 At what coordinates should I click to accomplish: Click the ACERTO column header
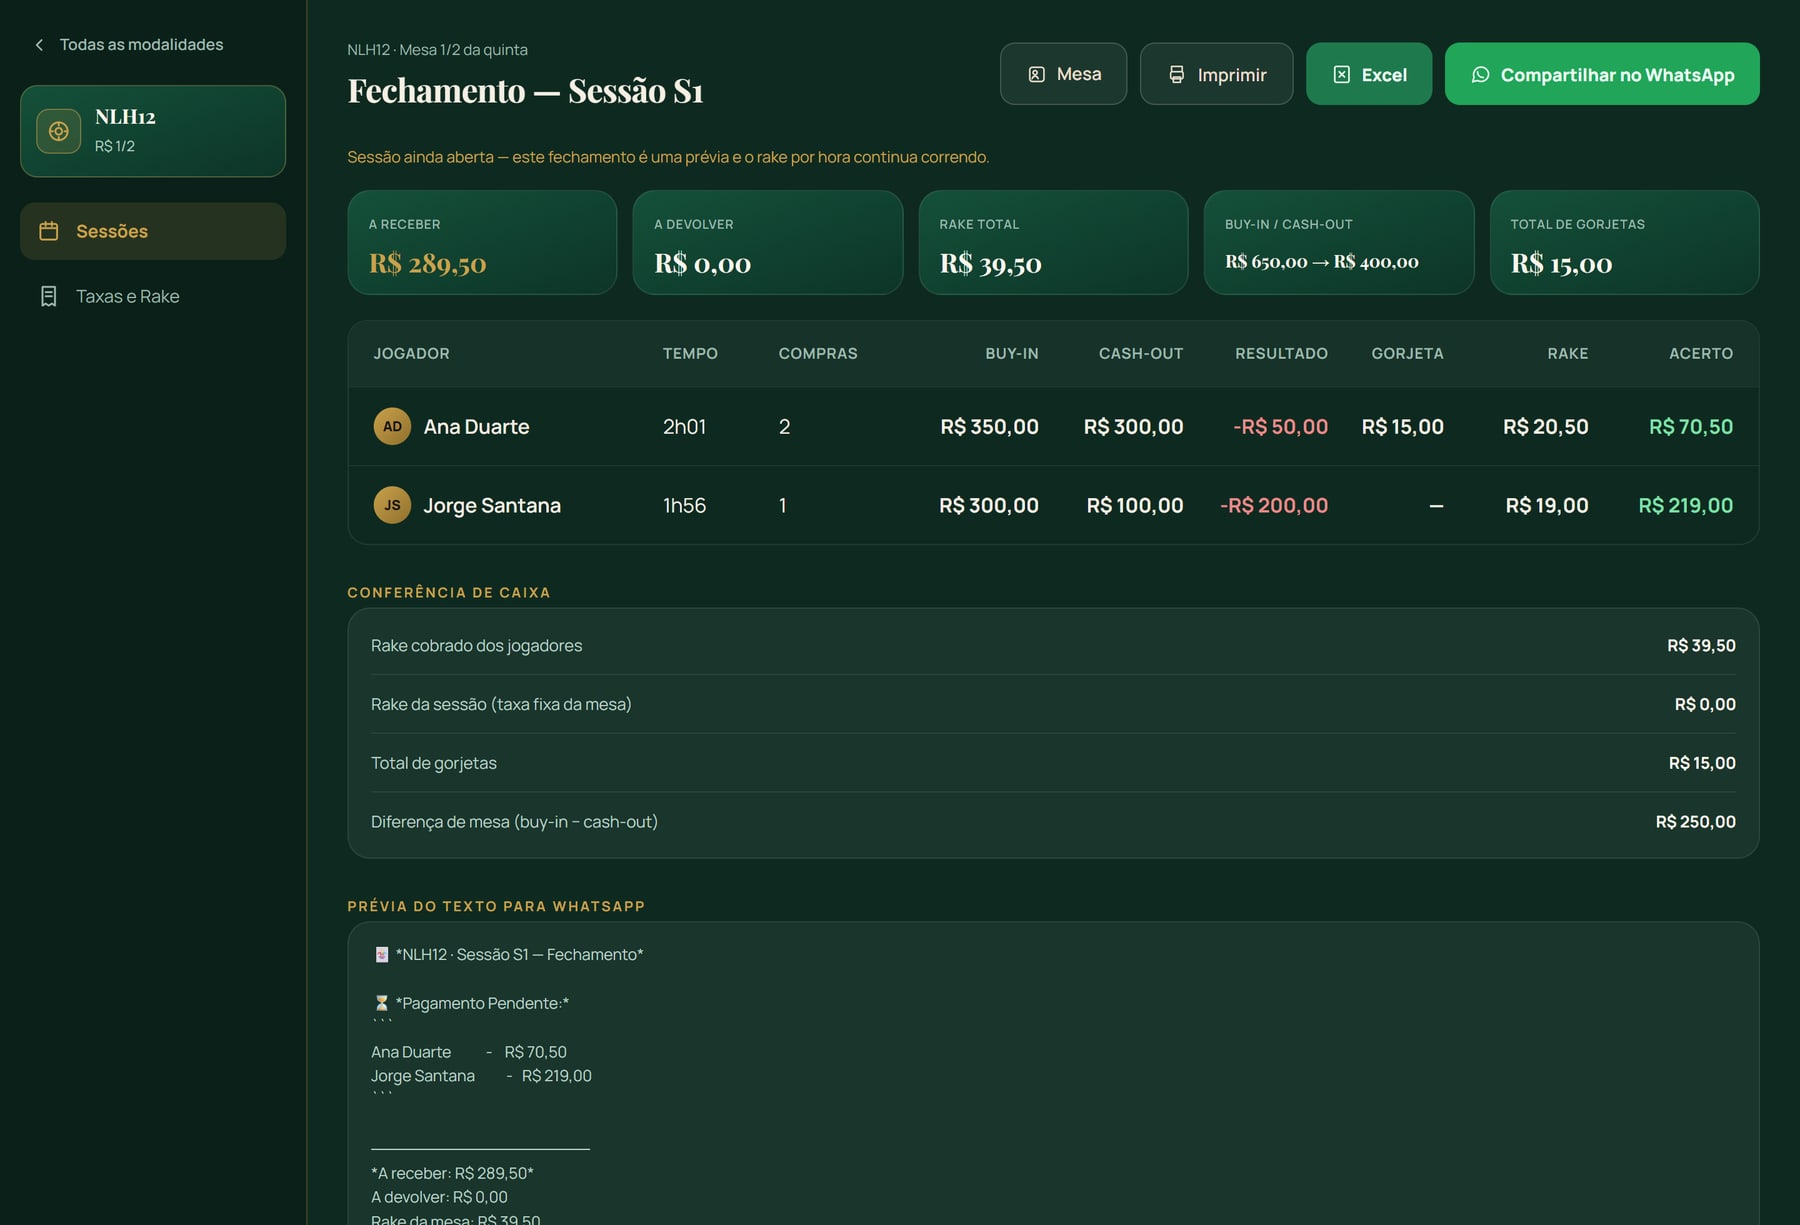[x=1700, y=354]
